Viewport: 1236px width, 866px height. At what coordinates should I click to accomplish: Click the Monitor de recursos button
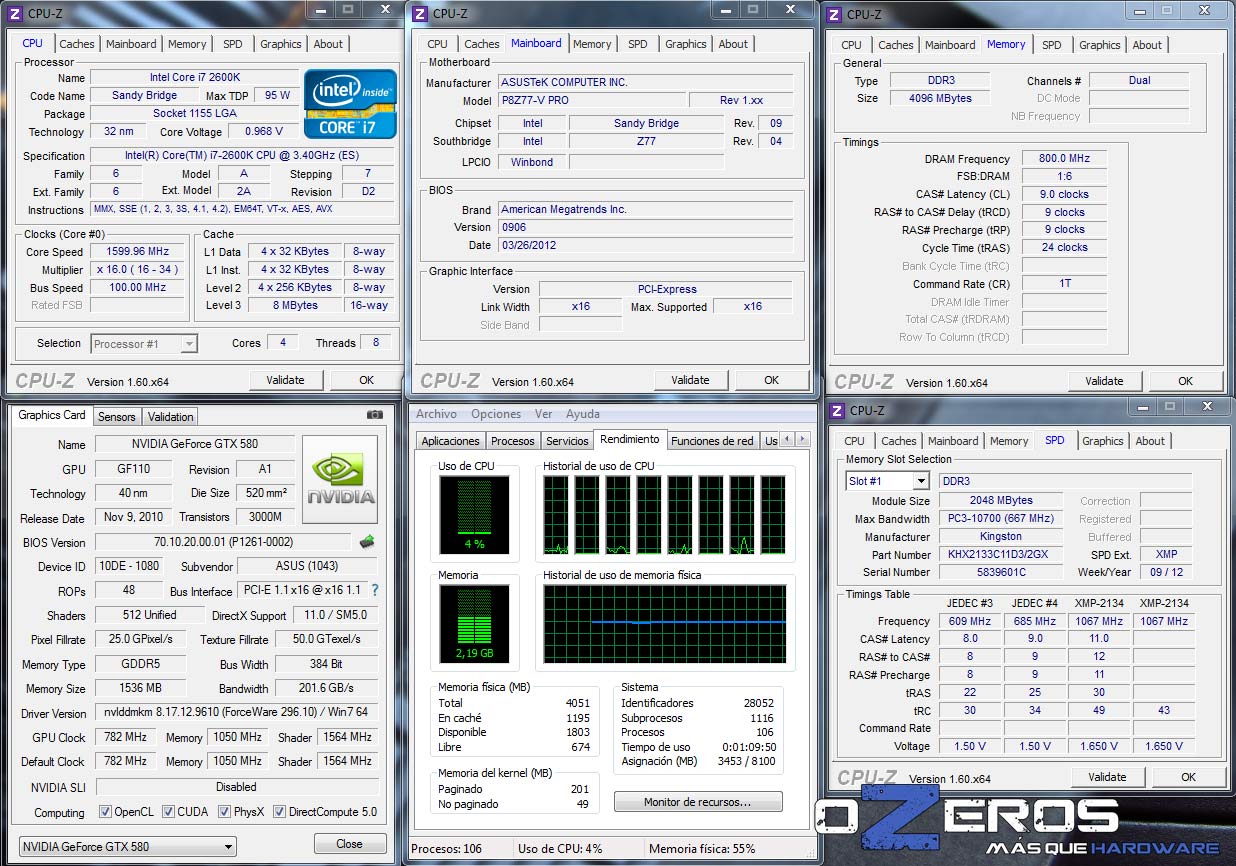pos(698,802)
